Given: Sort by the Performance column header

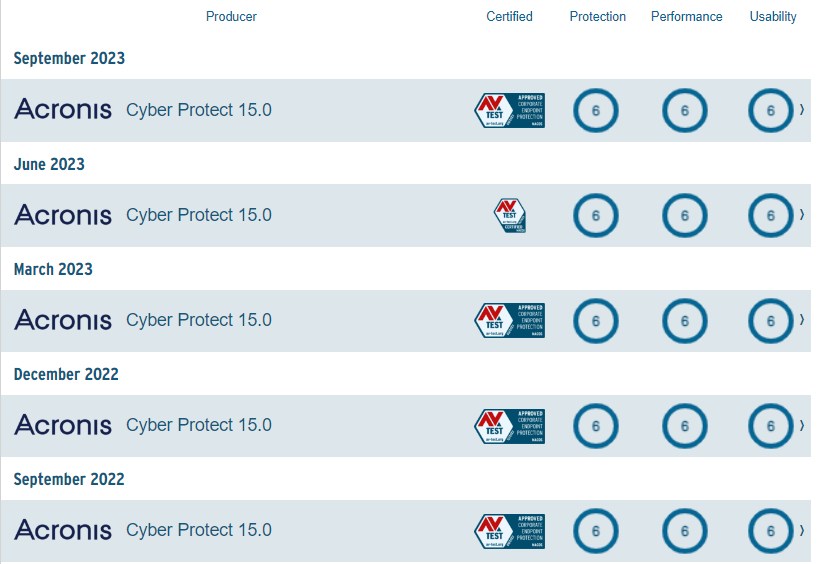Looking at the screenshot, I should coord(687,17).
